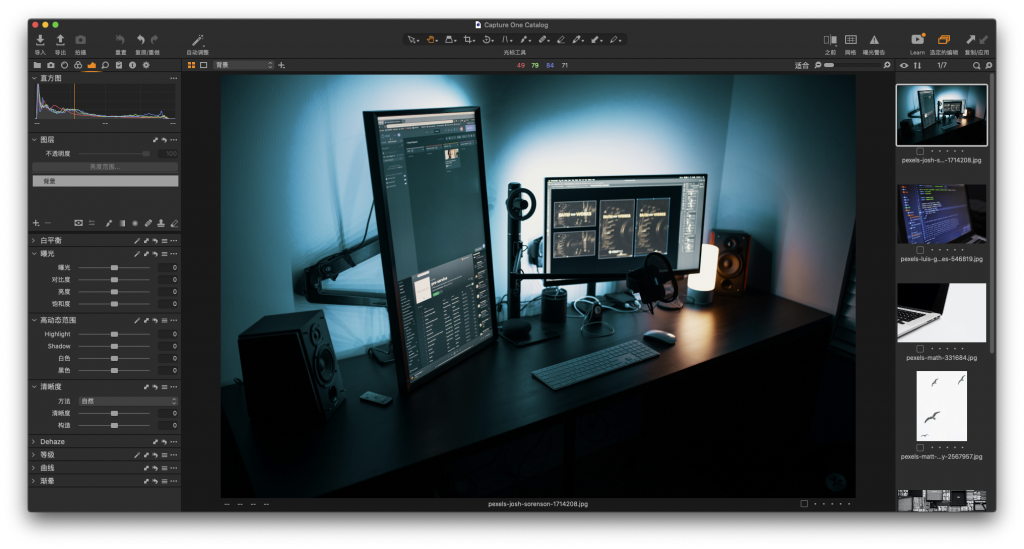1024x549 pixels.
Task: Tick checkbox under pexels-luis code thumbnail
Action: pos(920,249)
